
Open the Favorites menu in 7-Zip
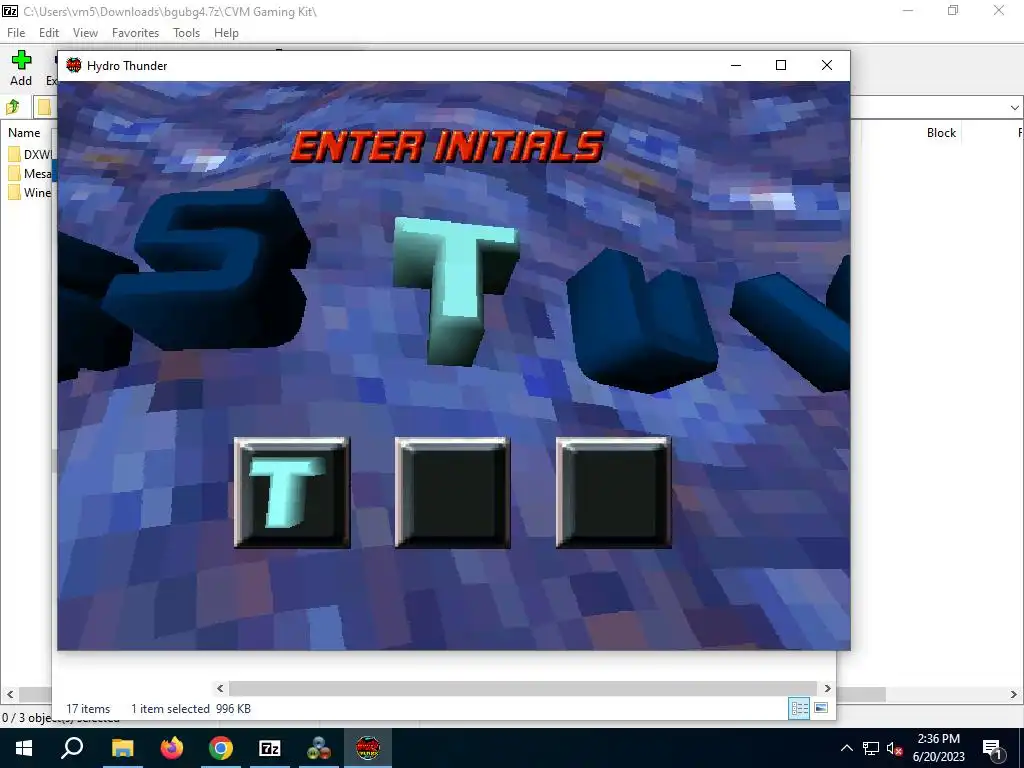(135, 33)
